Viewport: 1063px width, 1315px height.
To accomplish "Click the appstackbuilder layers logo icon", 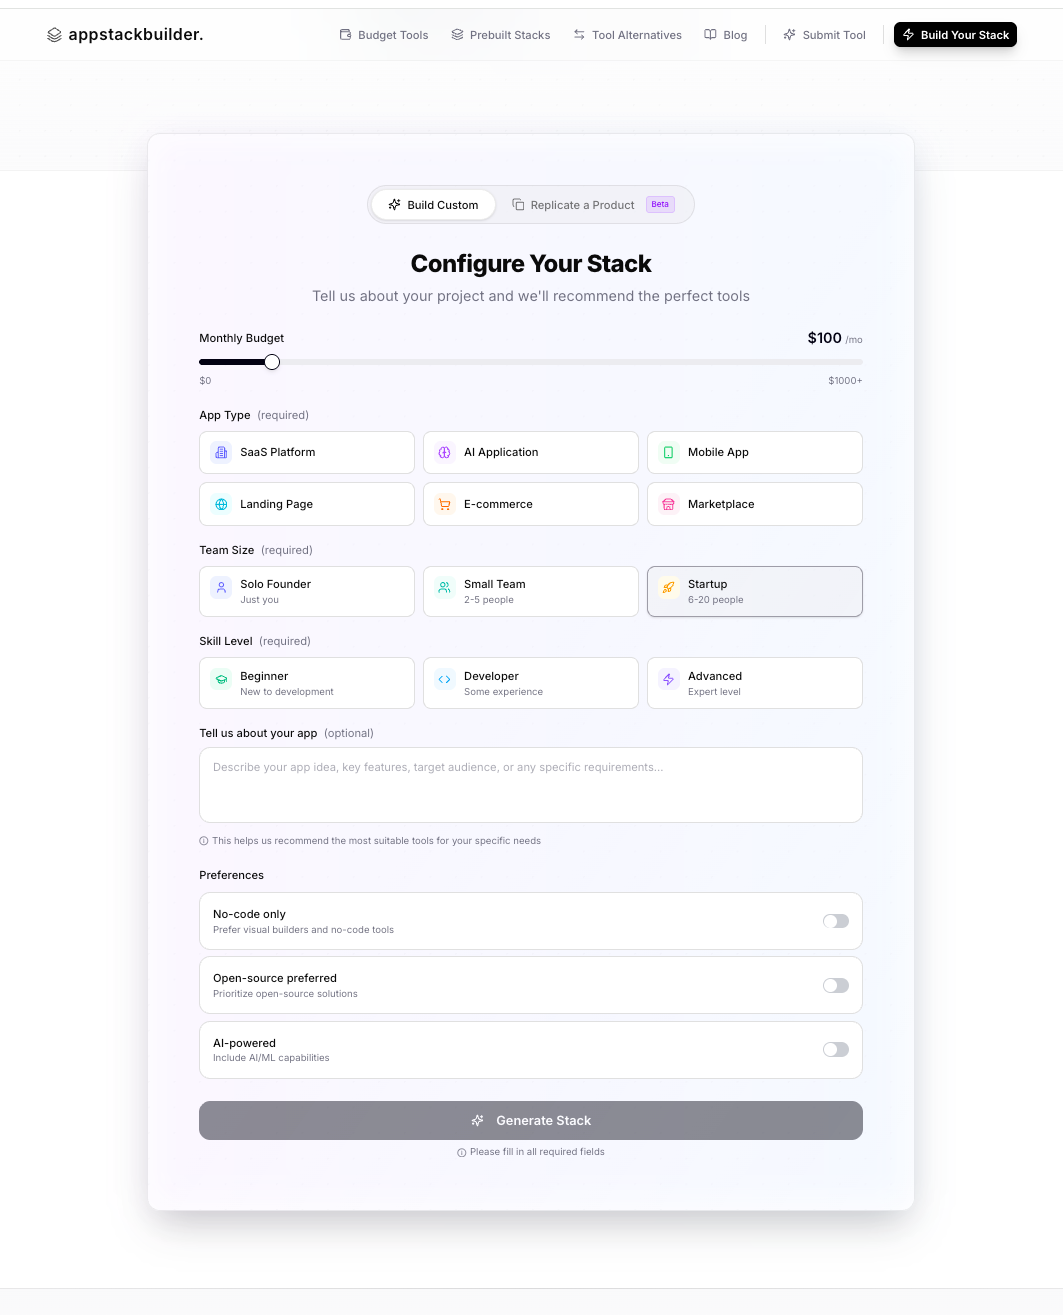I will [x=54, y=35].
